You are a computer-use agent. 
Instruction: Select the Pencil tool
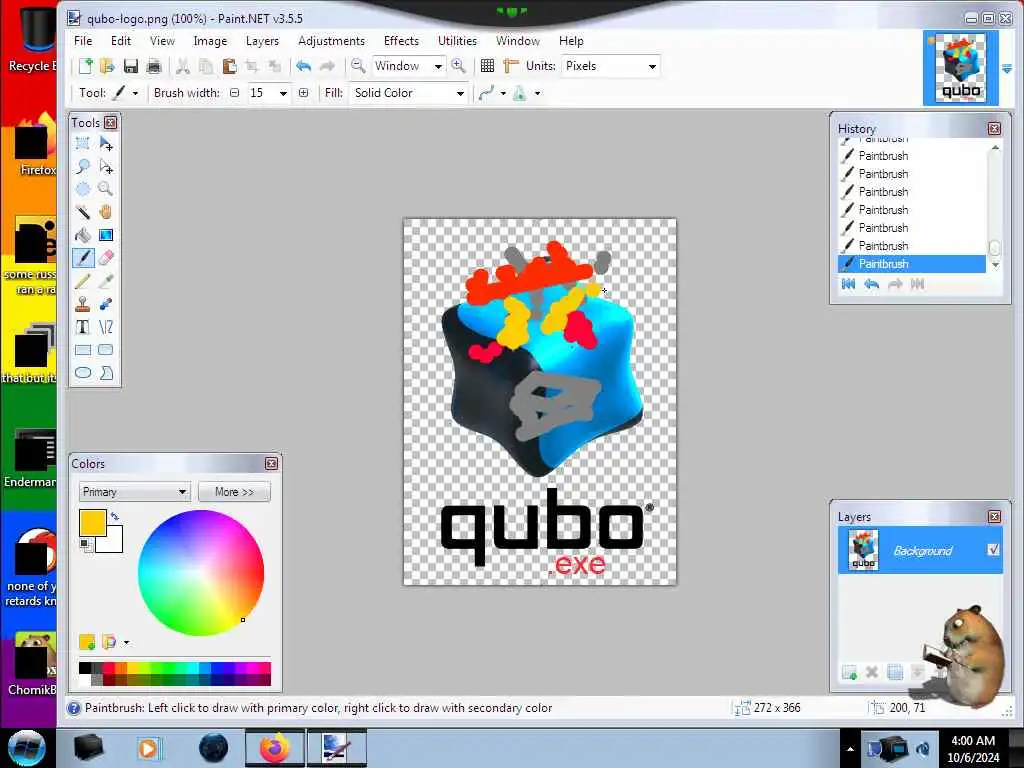click(83, 281)
